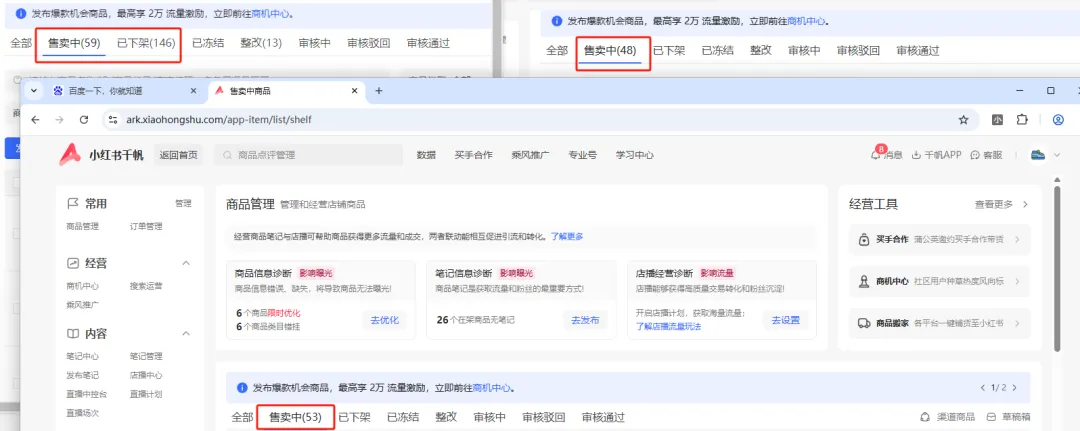The width and height of the screenshot is (1080, 431).
Task: Go to next banner page arrow
Action: pos(1014,388)
